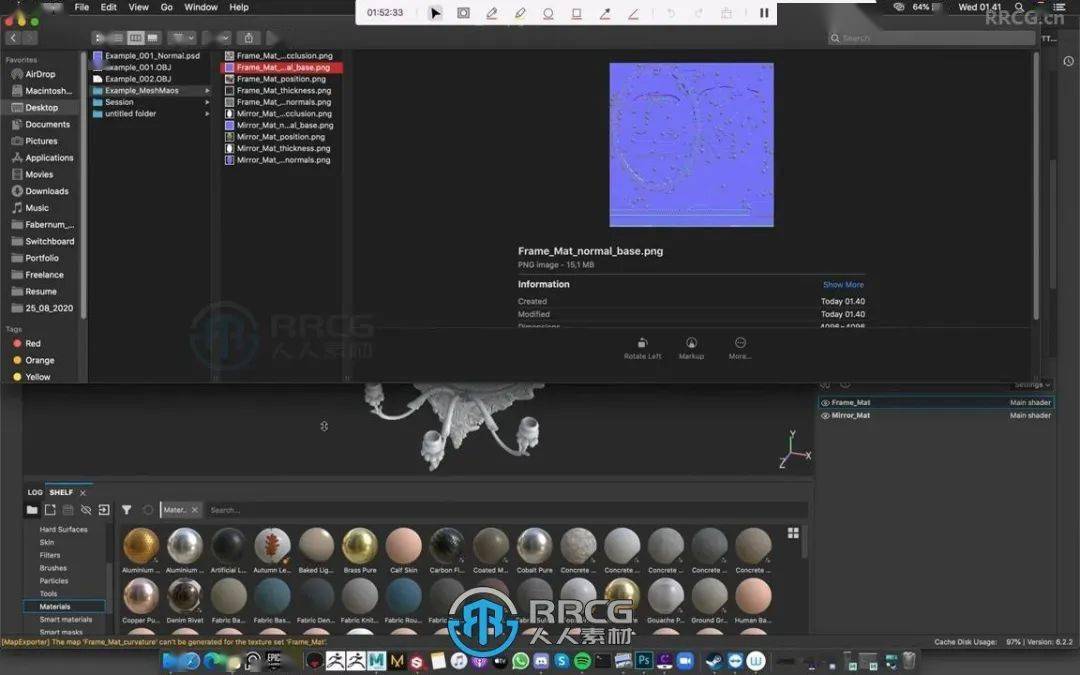Toggle visibility of Mirror_Mat texture set

pos(825,415)
